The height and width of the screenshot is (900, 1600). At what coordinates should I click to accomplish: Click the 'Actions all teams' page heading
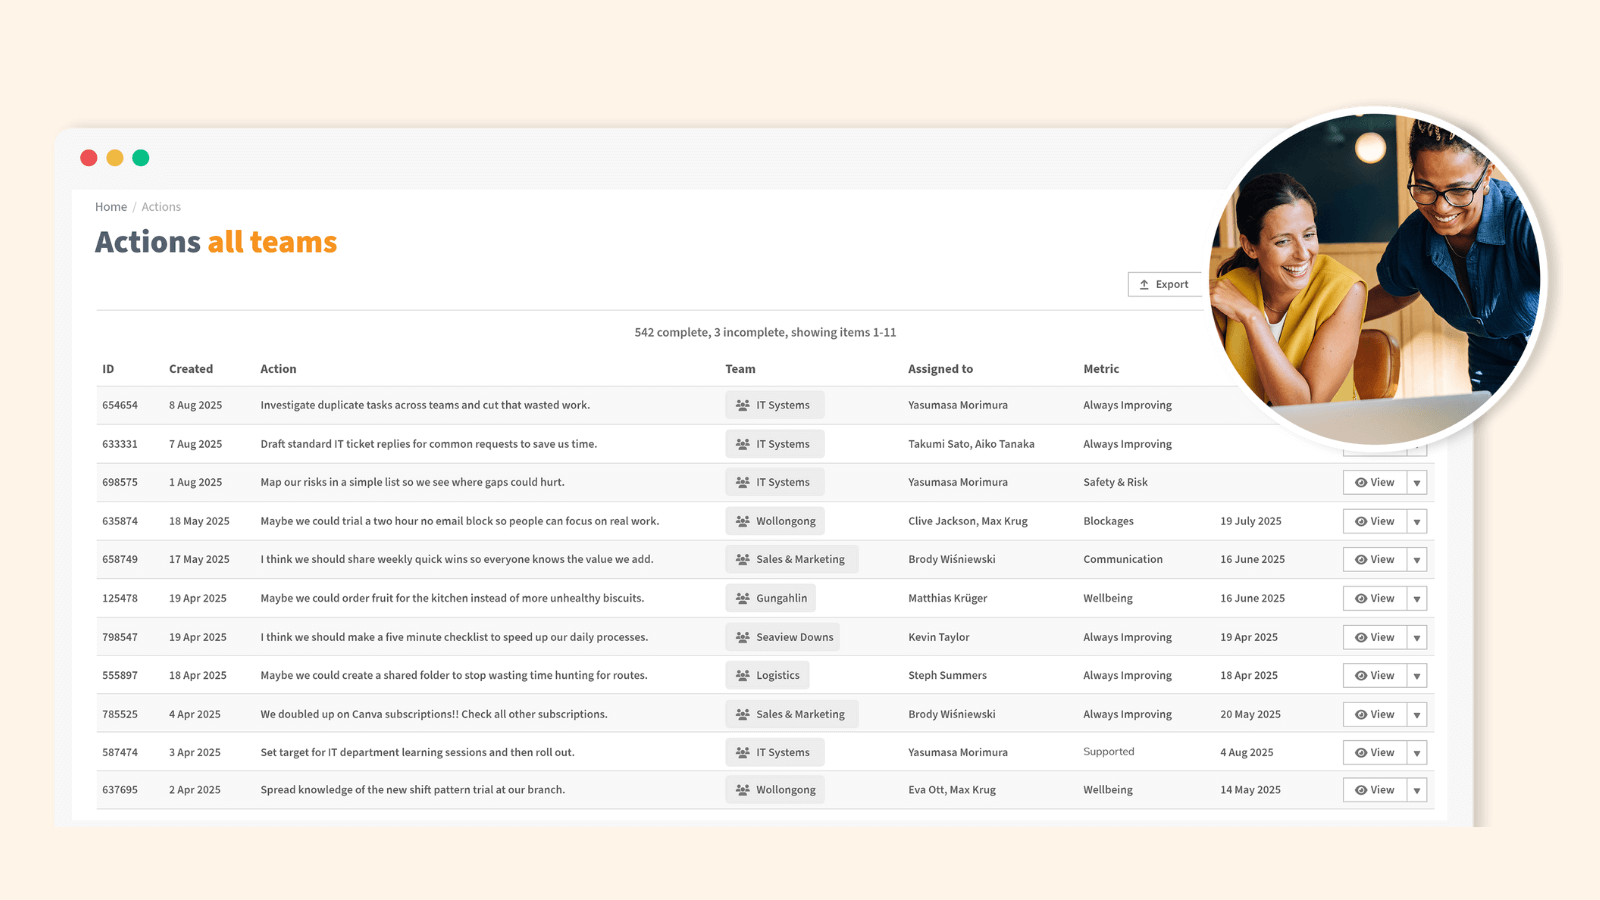(216, 242)
